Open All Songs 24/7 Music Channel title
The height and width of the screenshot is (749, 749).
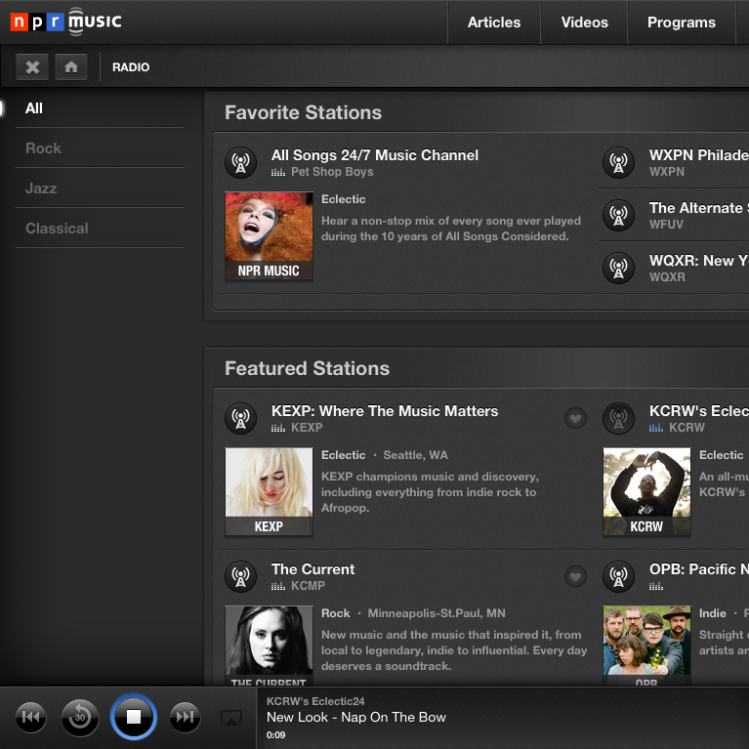(374, 155)
